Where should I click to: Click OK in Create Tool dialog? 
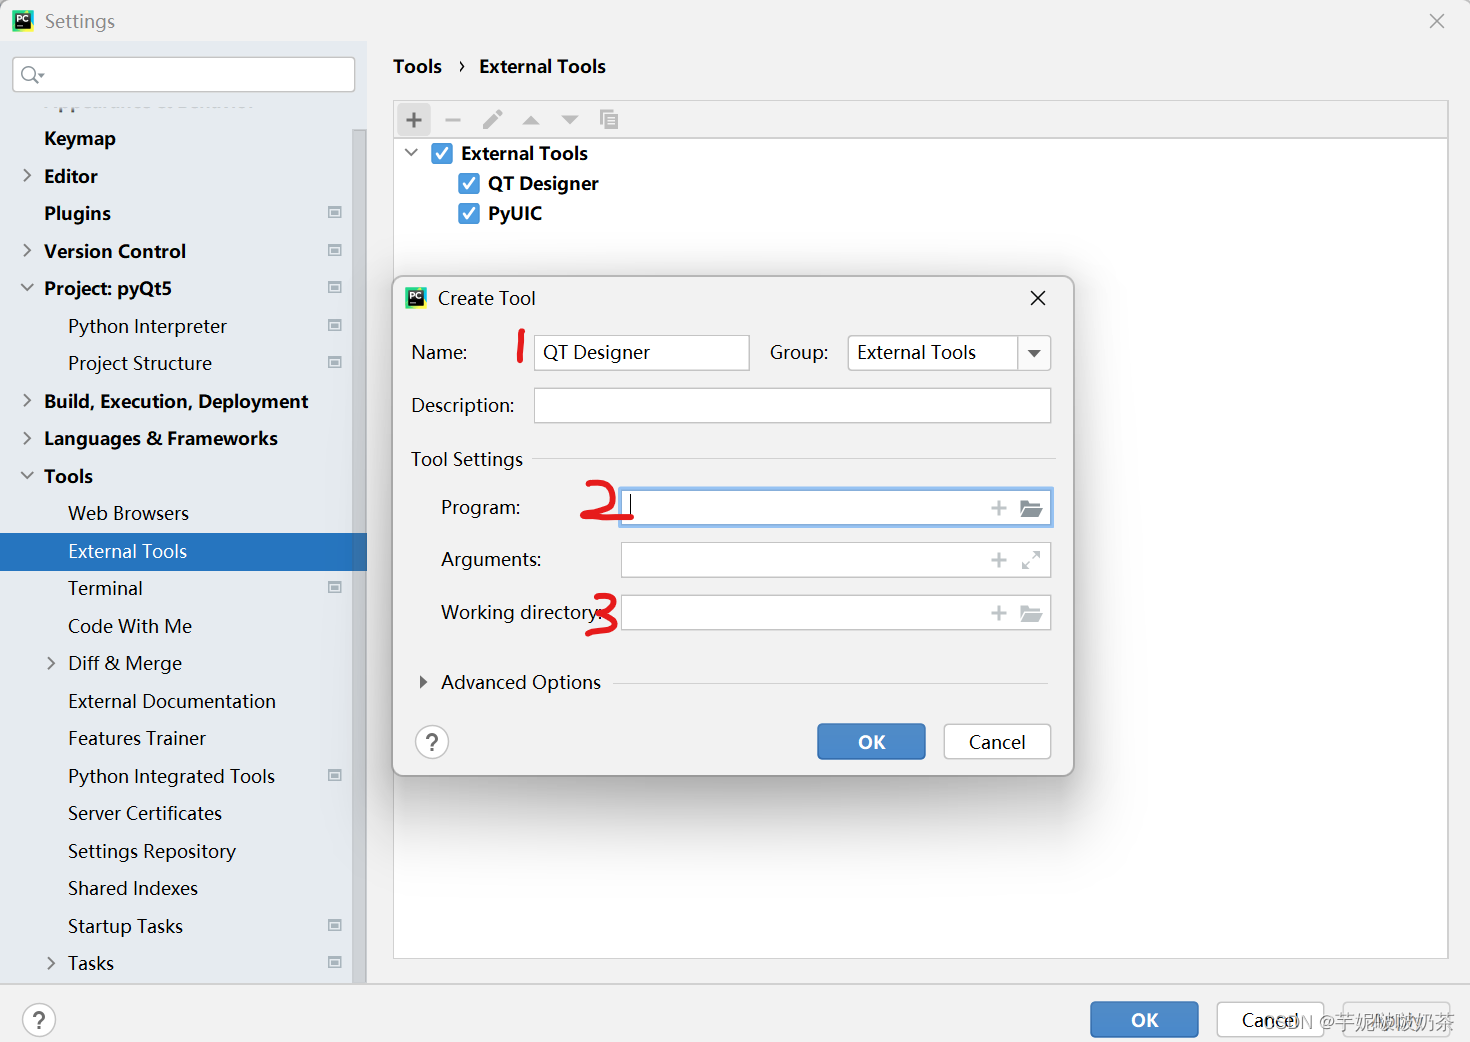coord(871,742)
